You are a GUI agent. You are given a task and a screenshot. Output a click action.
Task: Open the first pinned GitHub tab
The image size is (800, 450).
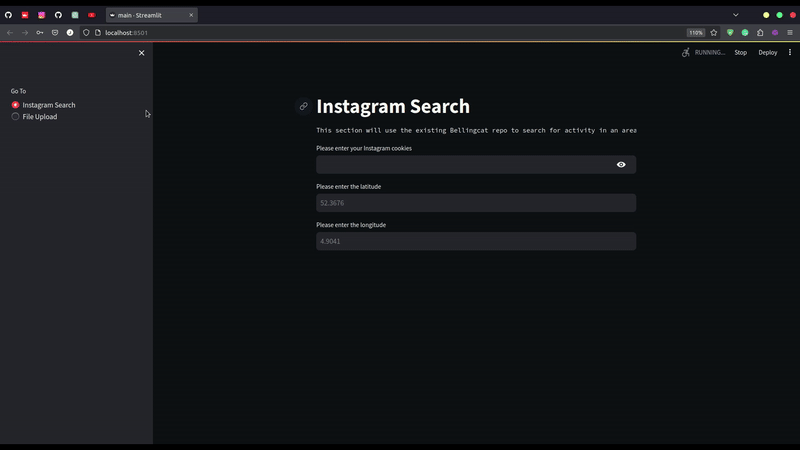[x=8, y=15]
